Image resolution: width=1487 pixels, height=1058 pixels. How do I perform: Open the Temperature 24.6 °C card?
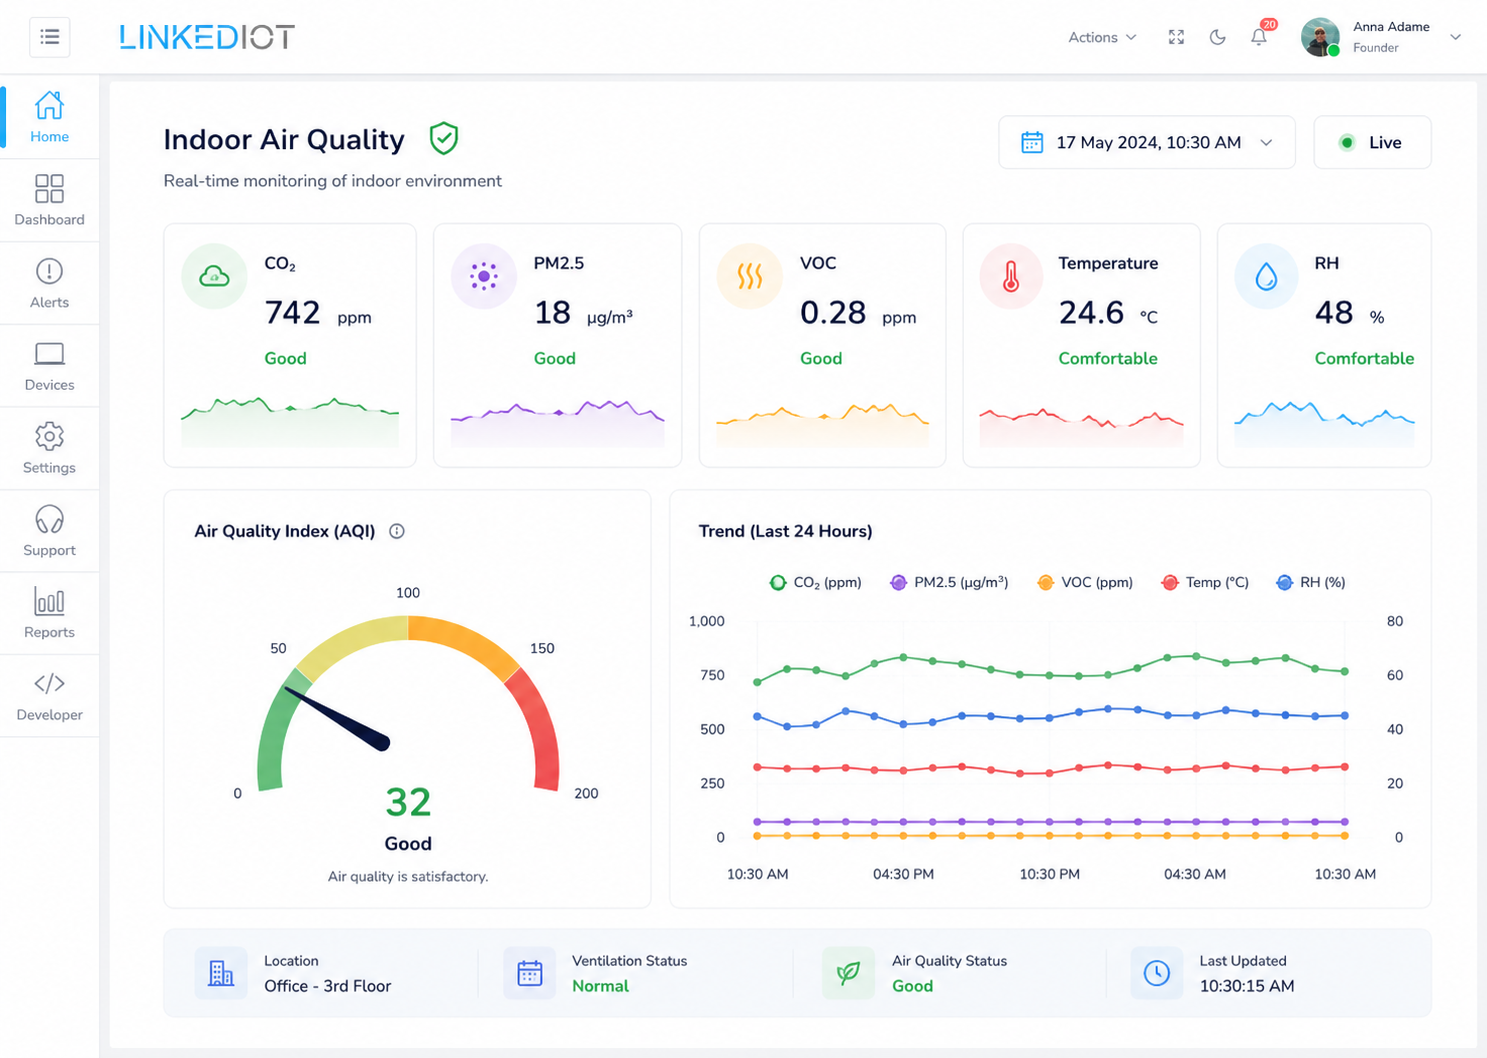(x=1081, y=345)
